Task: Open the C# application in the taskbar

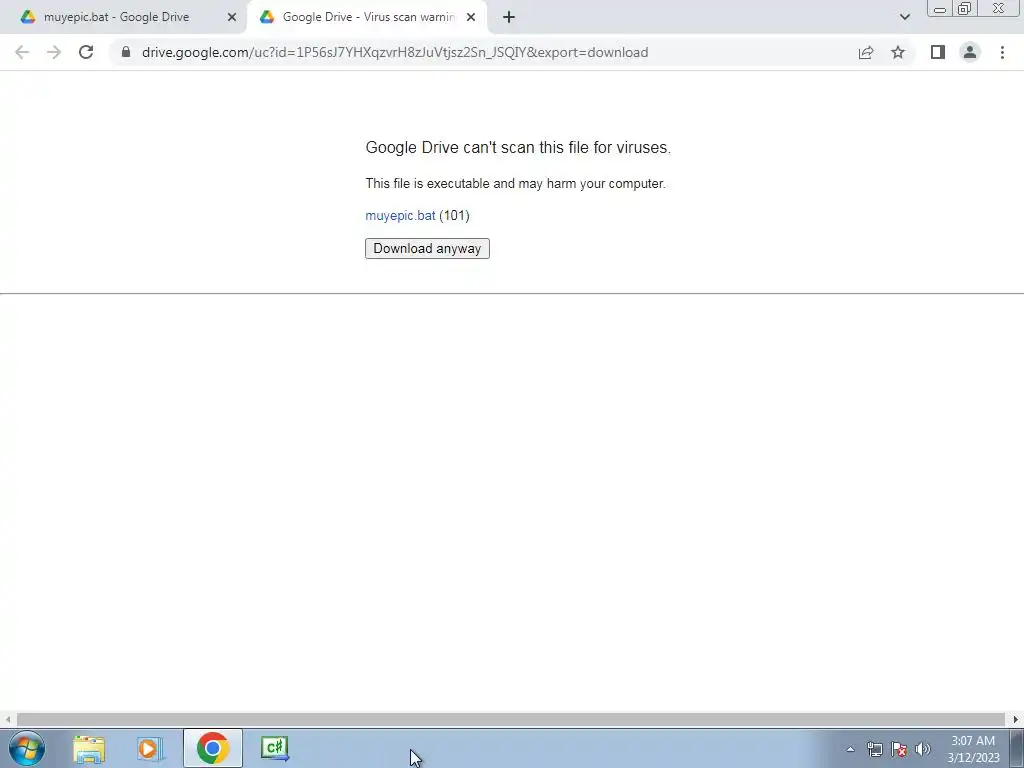Action: coord(274,748)
